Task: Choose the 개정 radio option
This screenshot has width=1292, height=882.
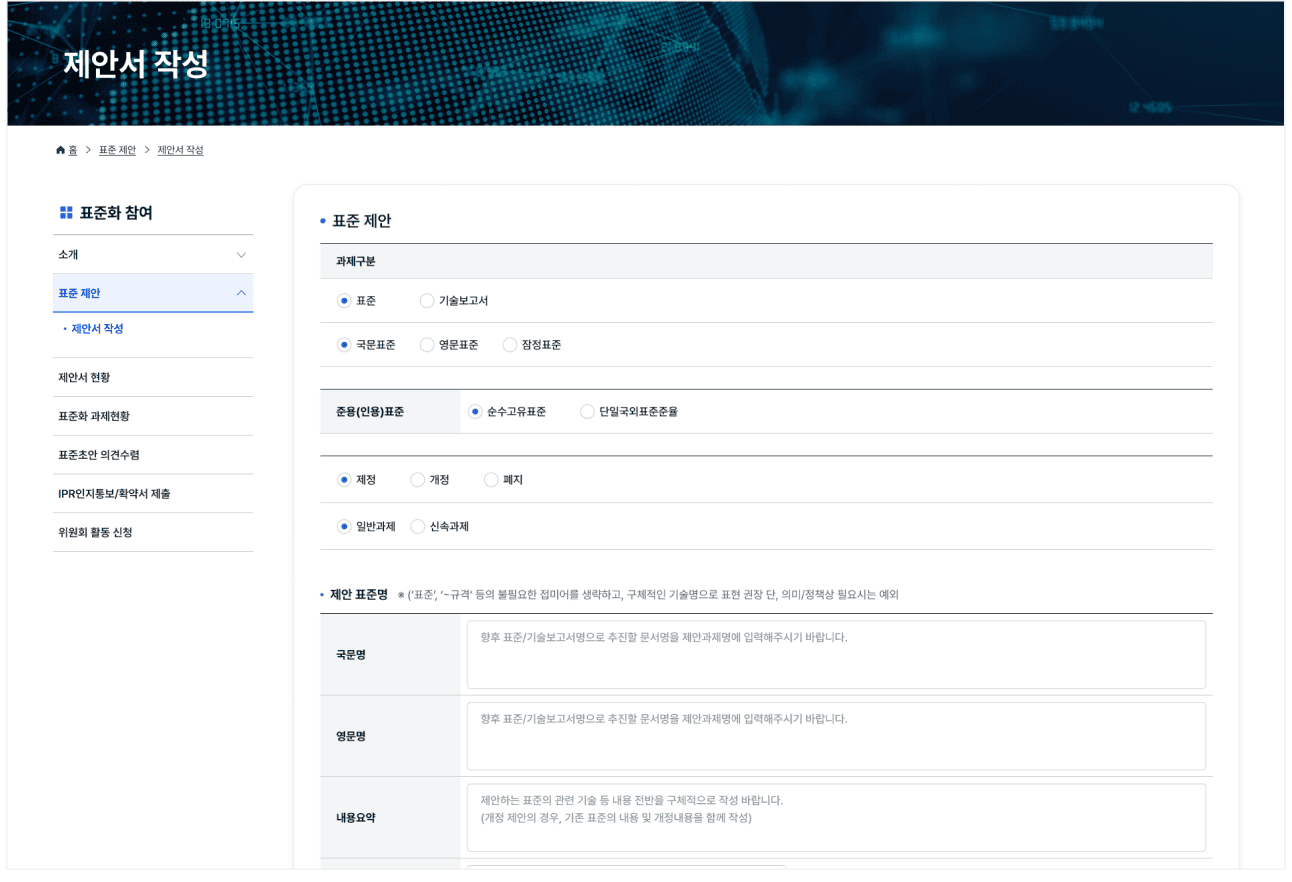Action: coord(418,480)
